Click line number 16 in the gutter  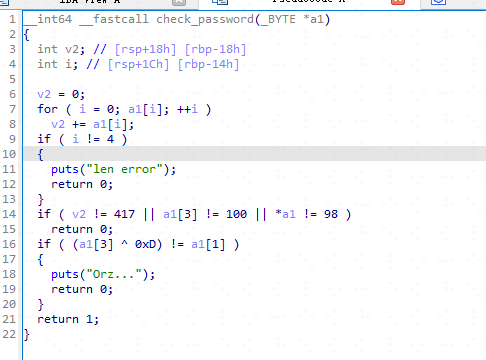(9, 244)
